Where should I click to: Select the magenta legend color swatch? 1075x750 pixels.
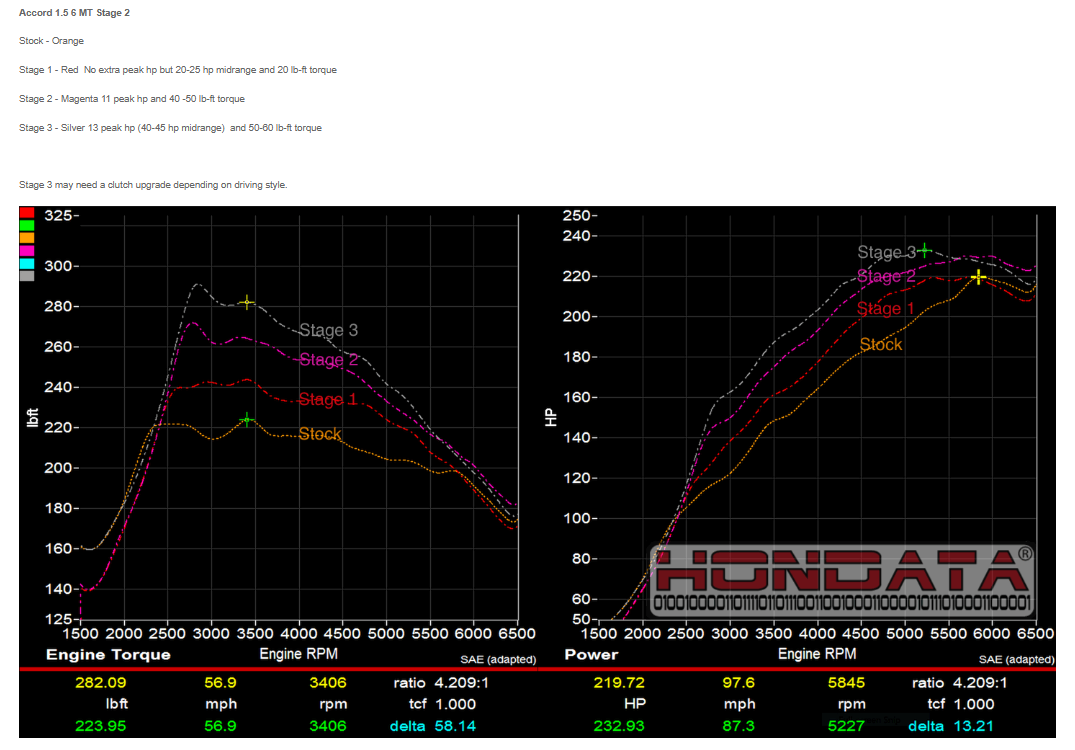click(x=27, y=251)
